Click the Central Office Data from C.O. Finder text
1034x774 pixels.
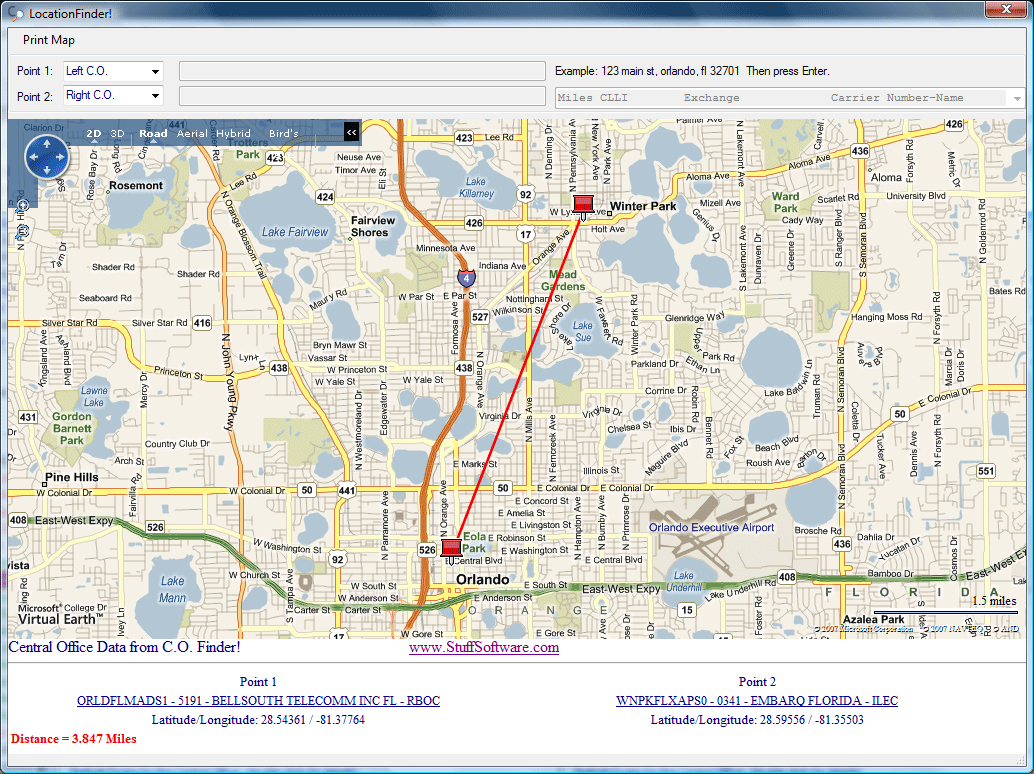click(125, 647)
